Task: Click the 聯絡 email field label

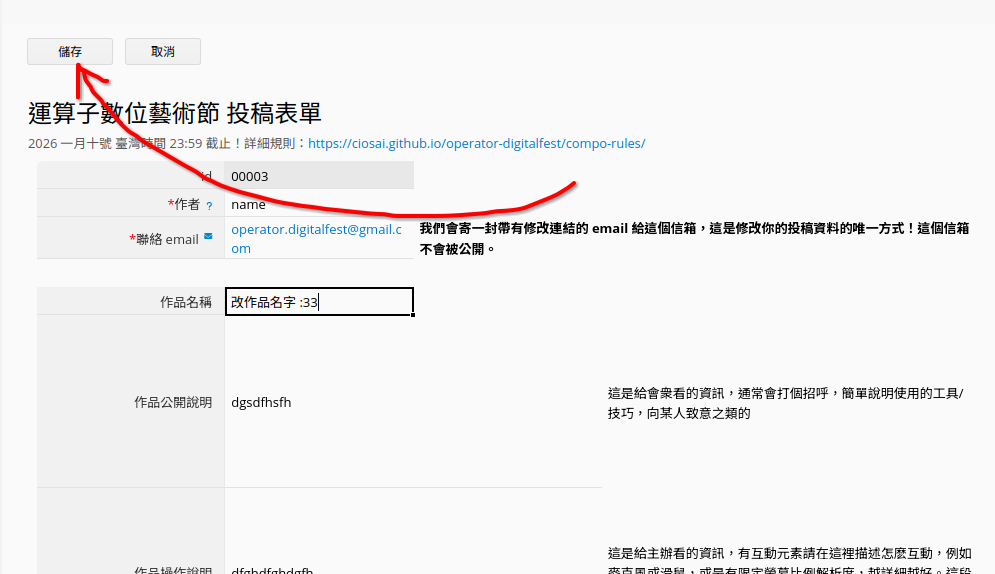Action: [x=164, y=239]
